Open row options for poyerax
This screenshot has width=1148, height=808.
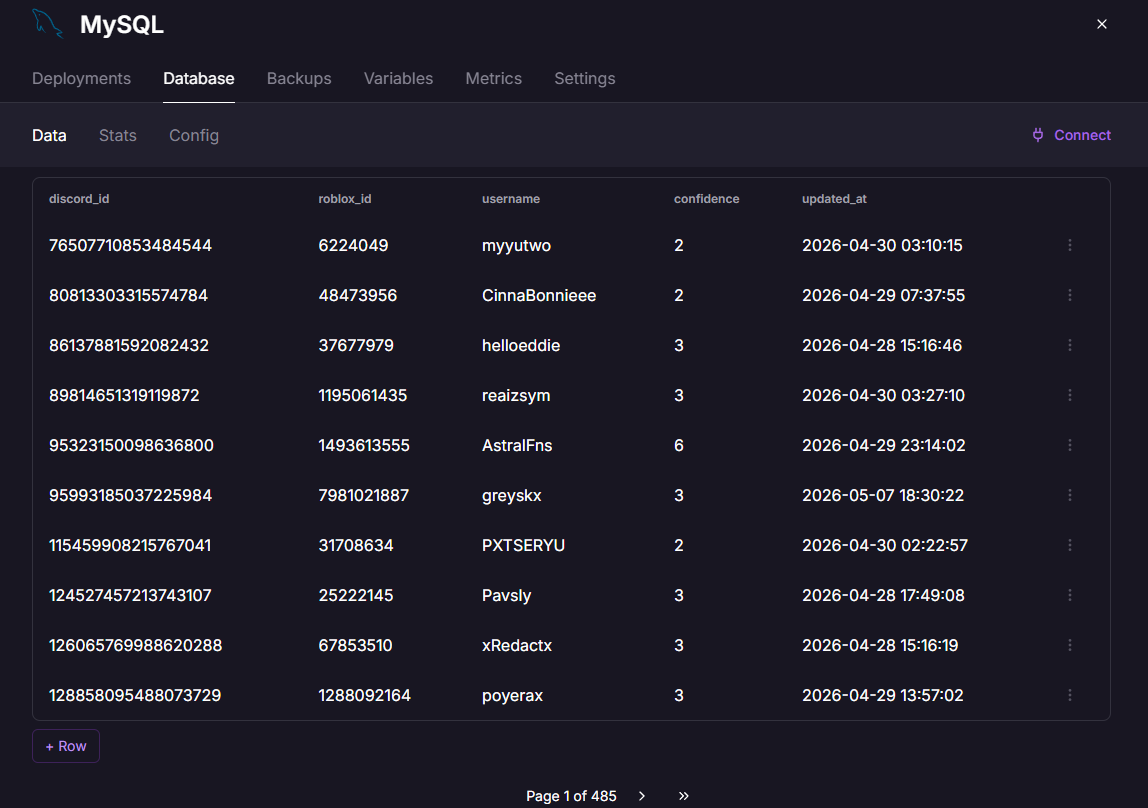[x=1070, y=695]
